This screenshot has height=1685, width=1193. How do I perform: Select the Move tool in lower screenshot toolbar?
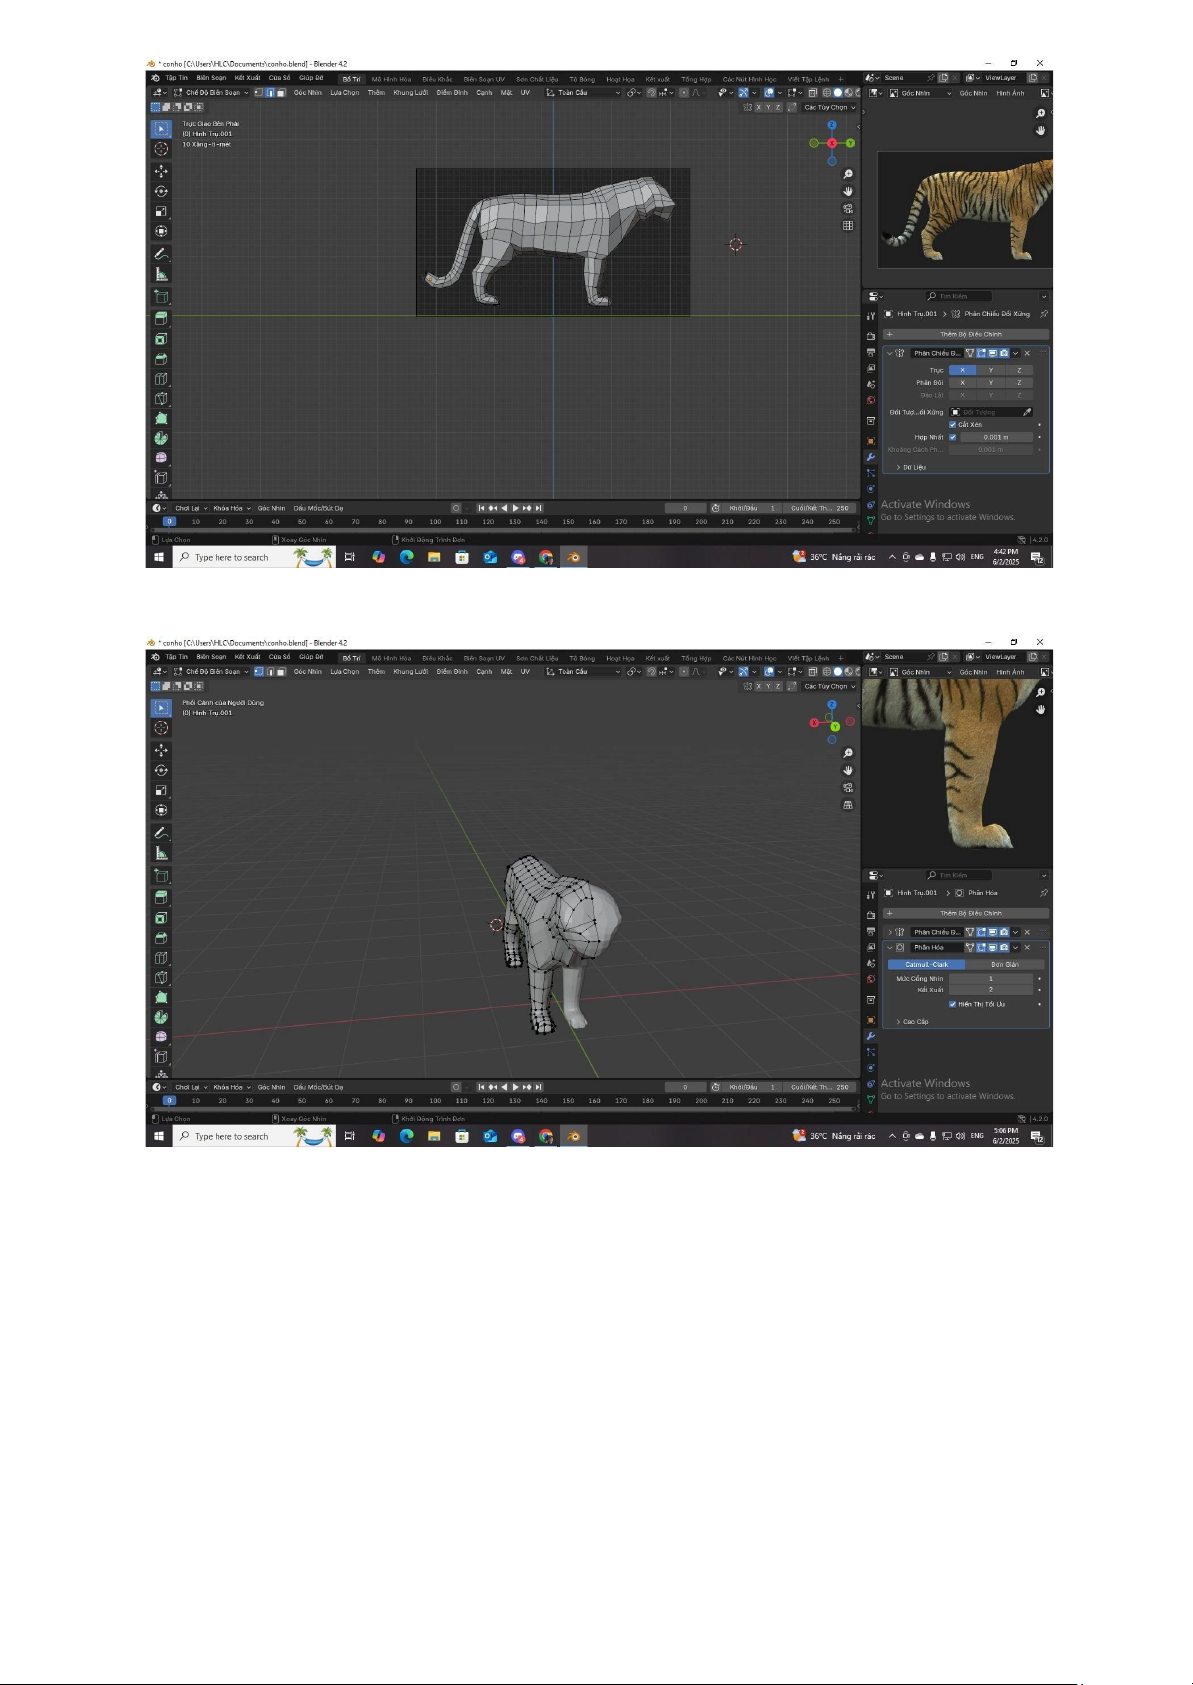click(x=161, y=750)
